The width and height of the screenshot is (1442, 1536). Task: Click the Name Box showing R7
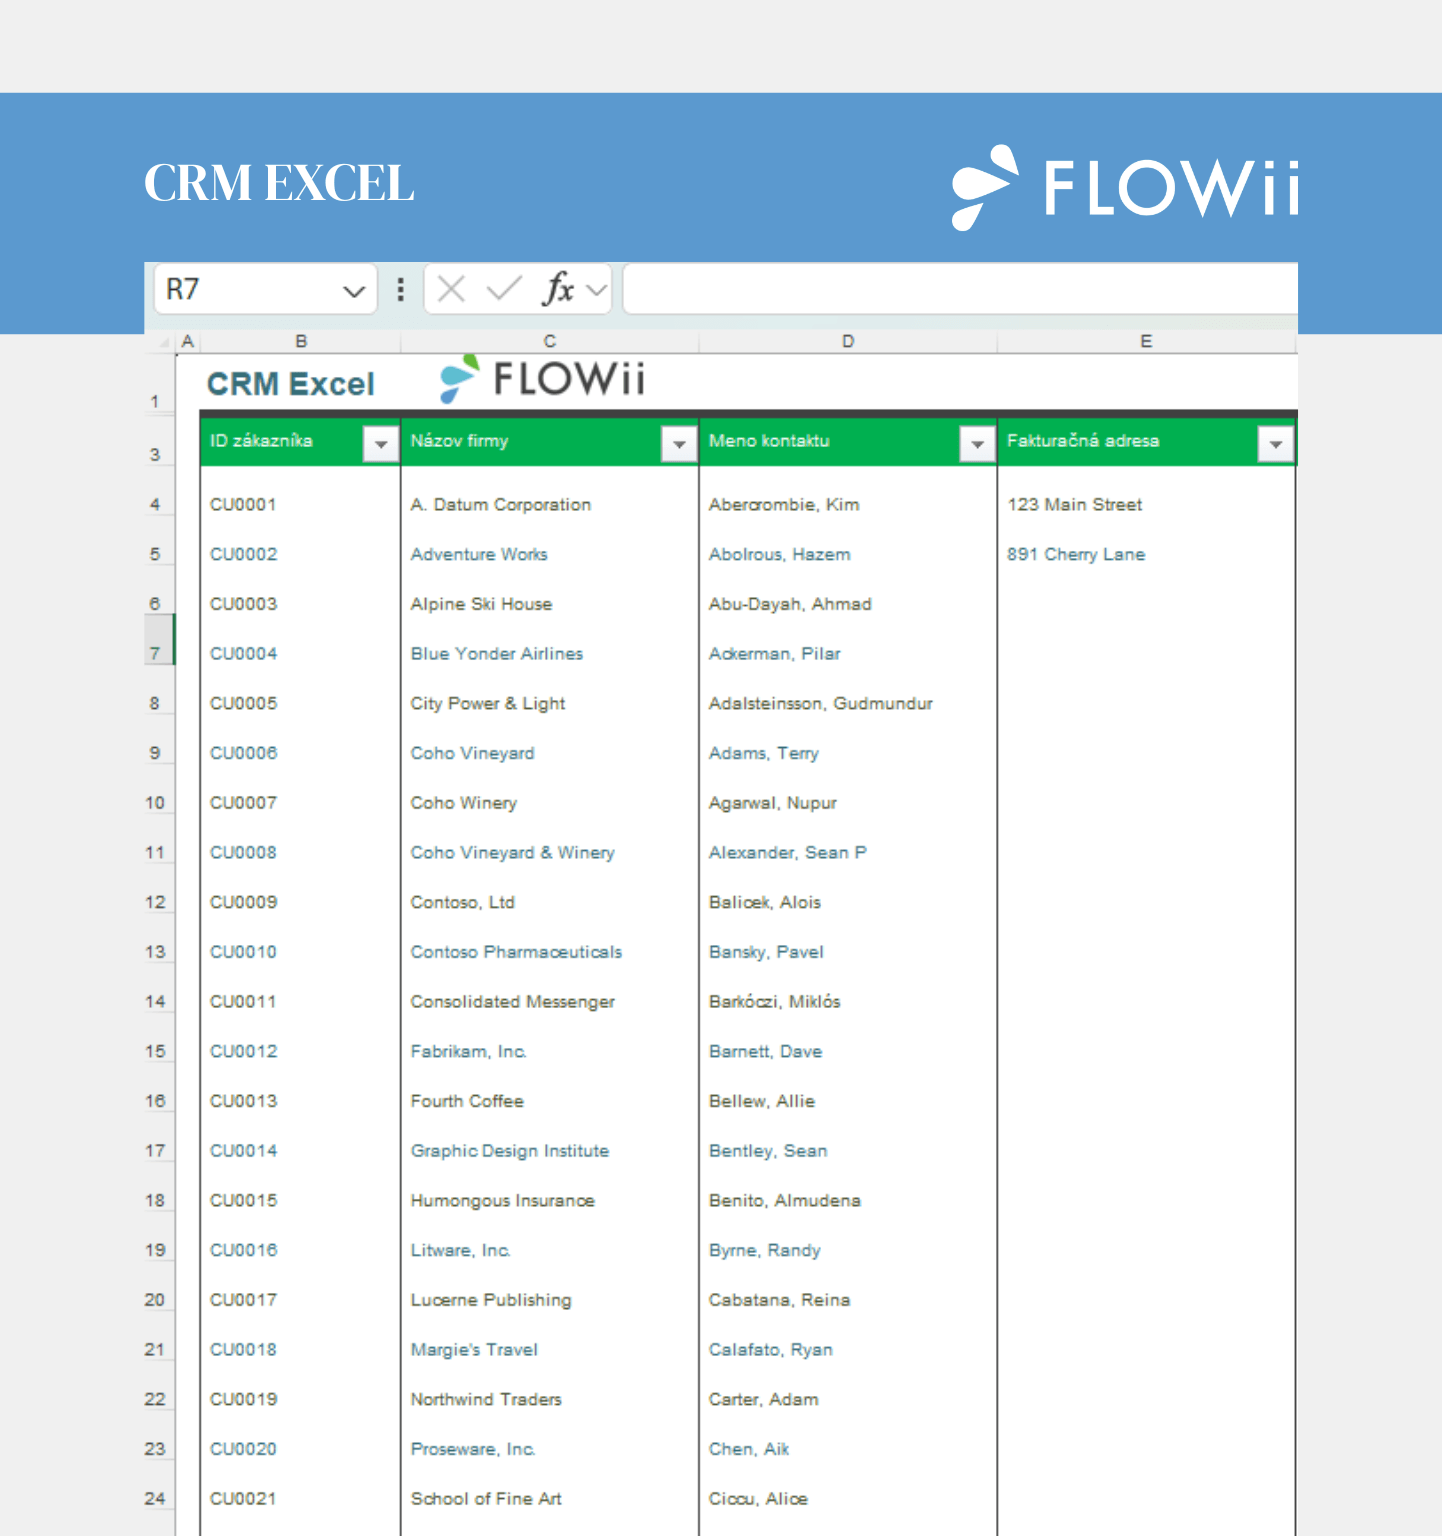pos(265,289)
